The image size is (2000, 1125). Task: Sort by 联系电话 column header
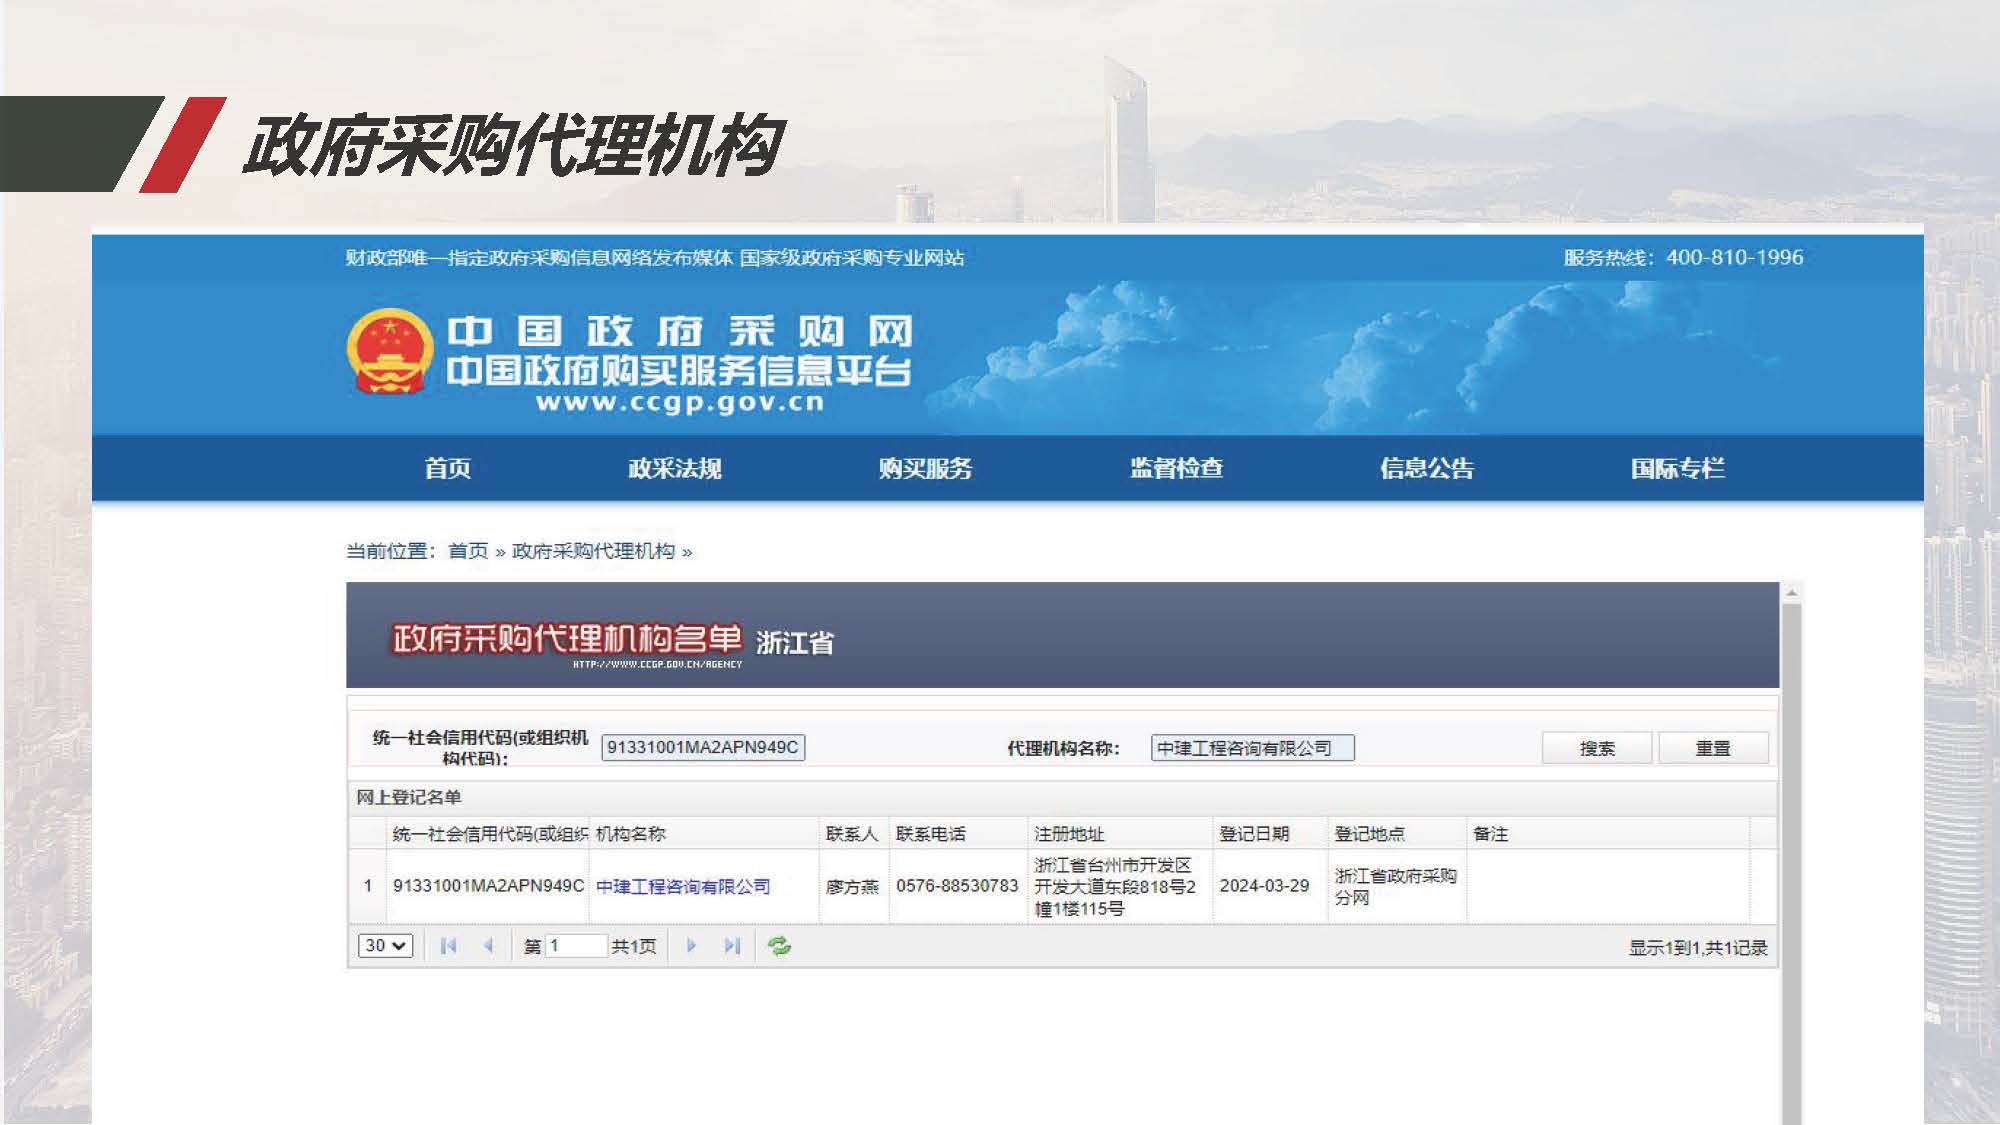coord(958,834)
